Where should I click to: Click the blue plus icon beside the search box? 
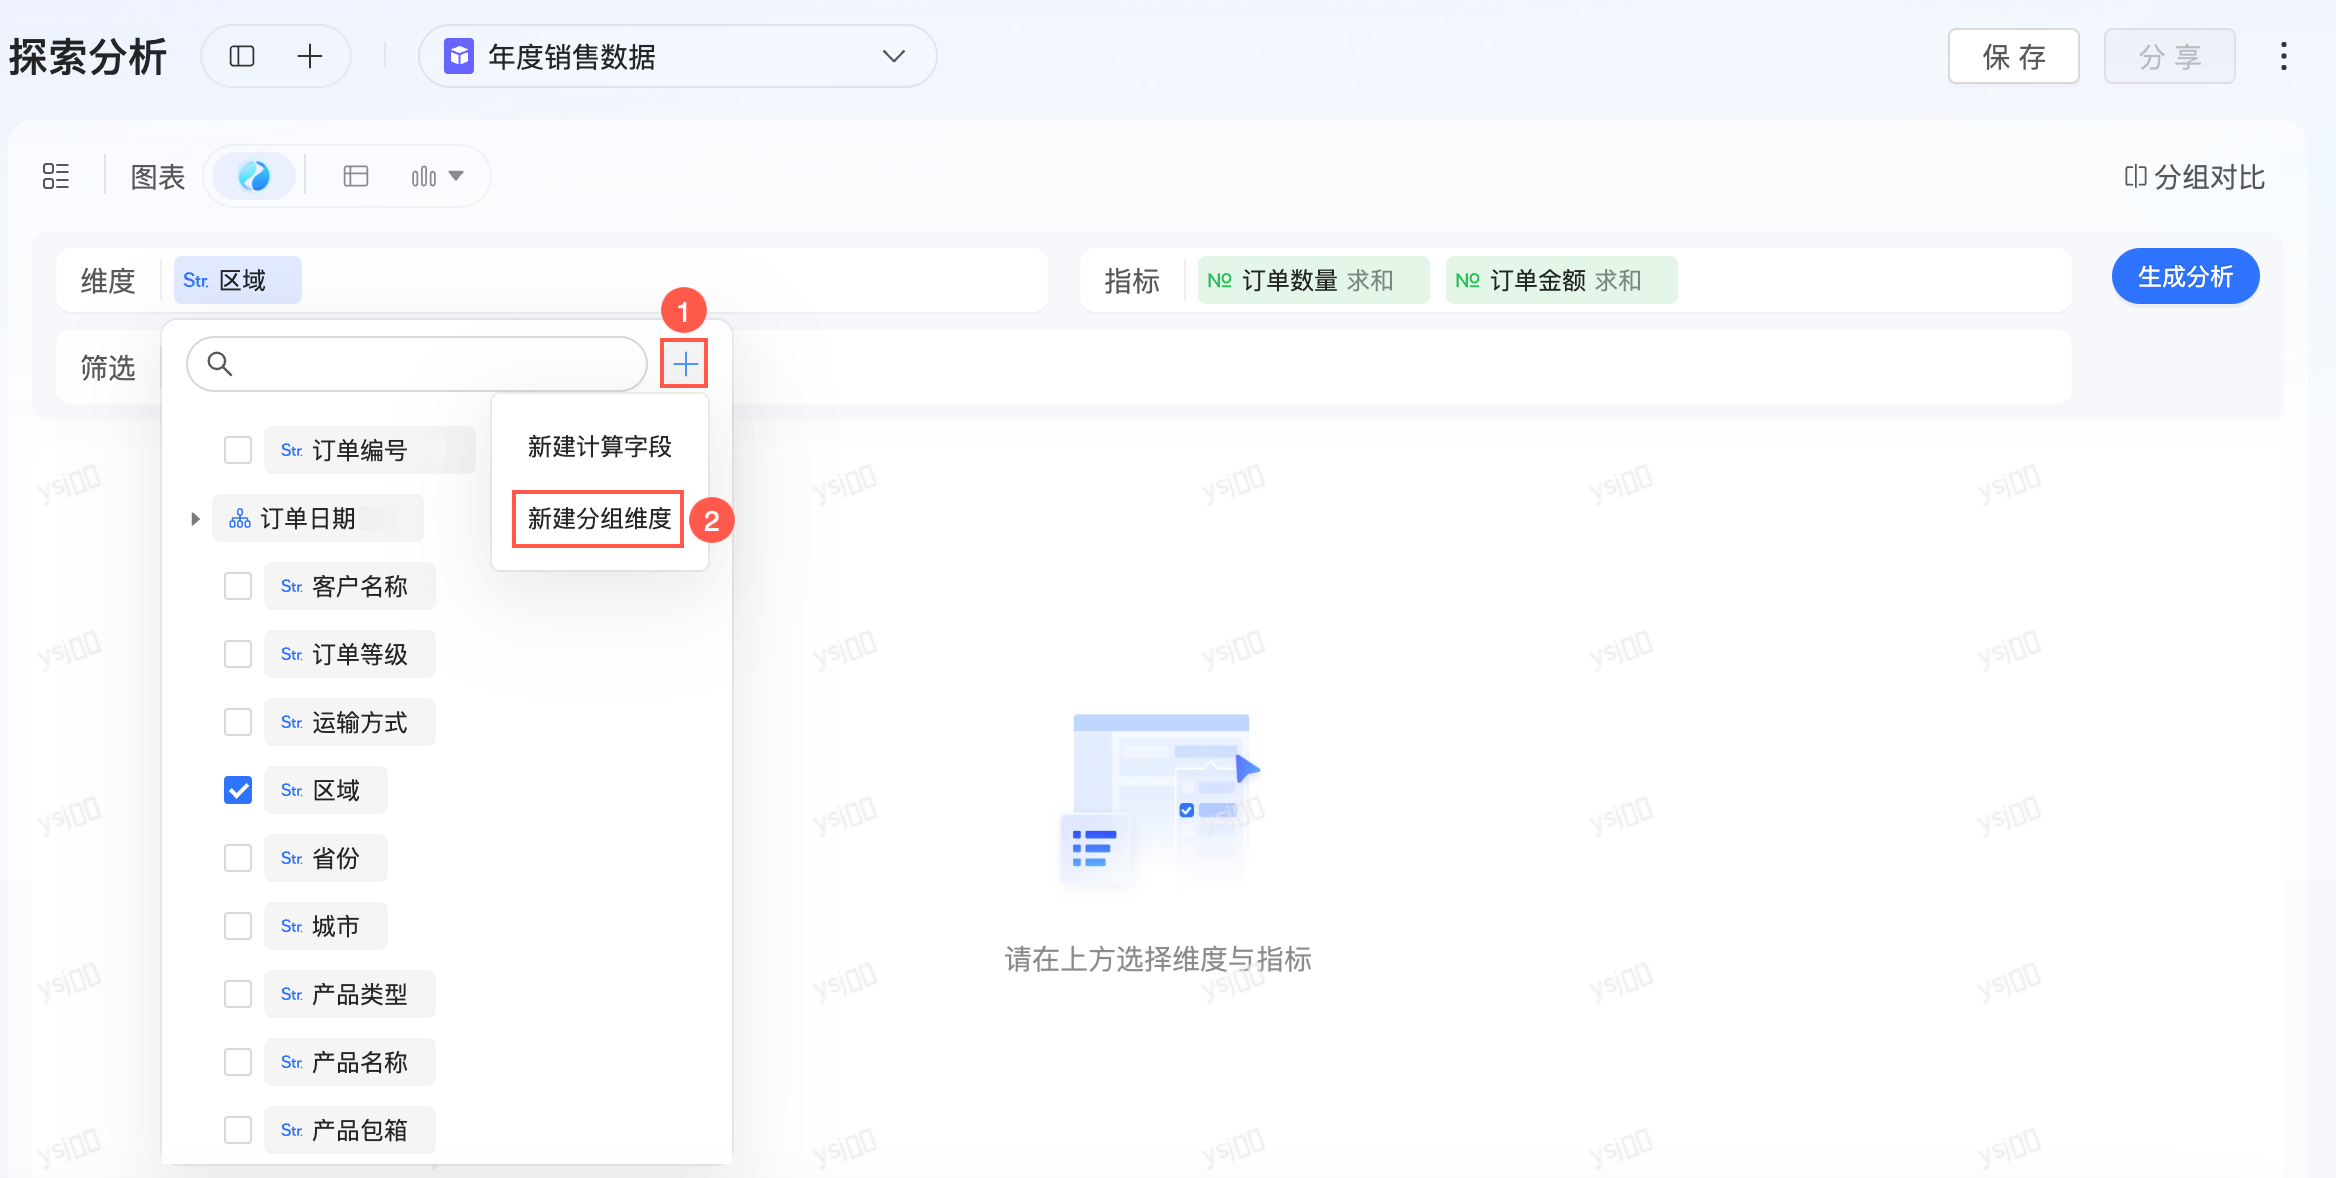[x=685, y=364]
